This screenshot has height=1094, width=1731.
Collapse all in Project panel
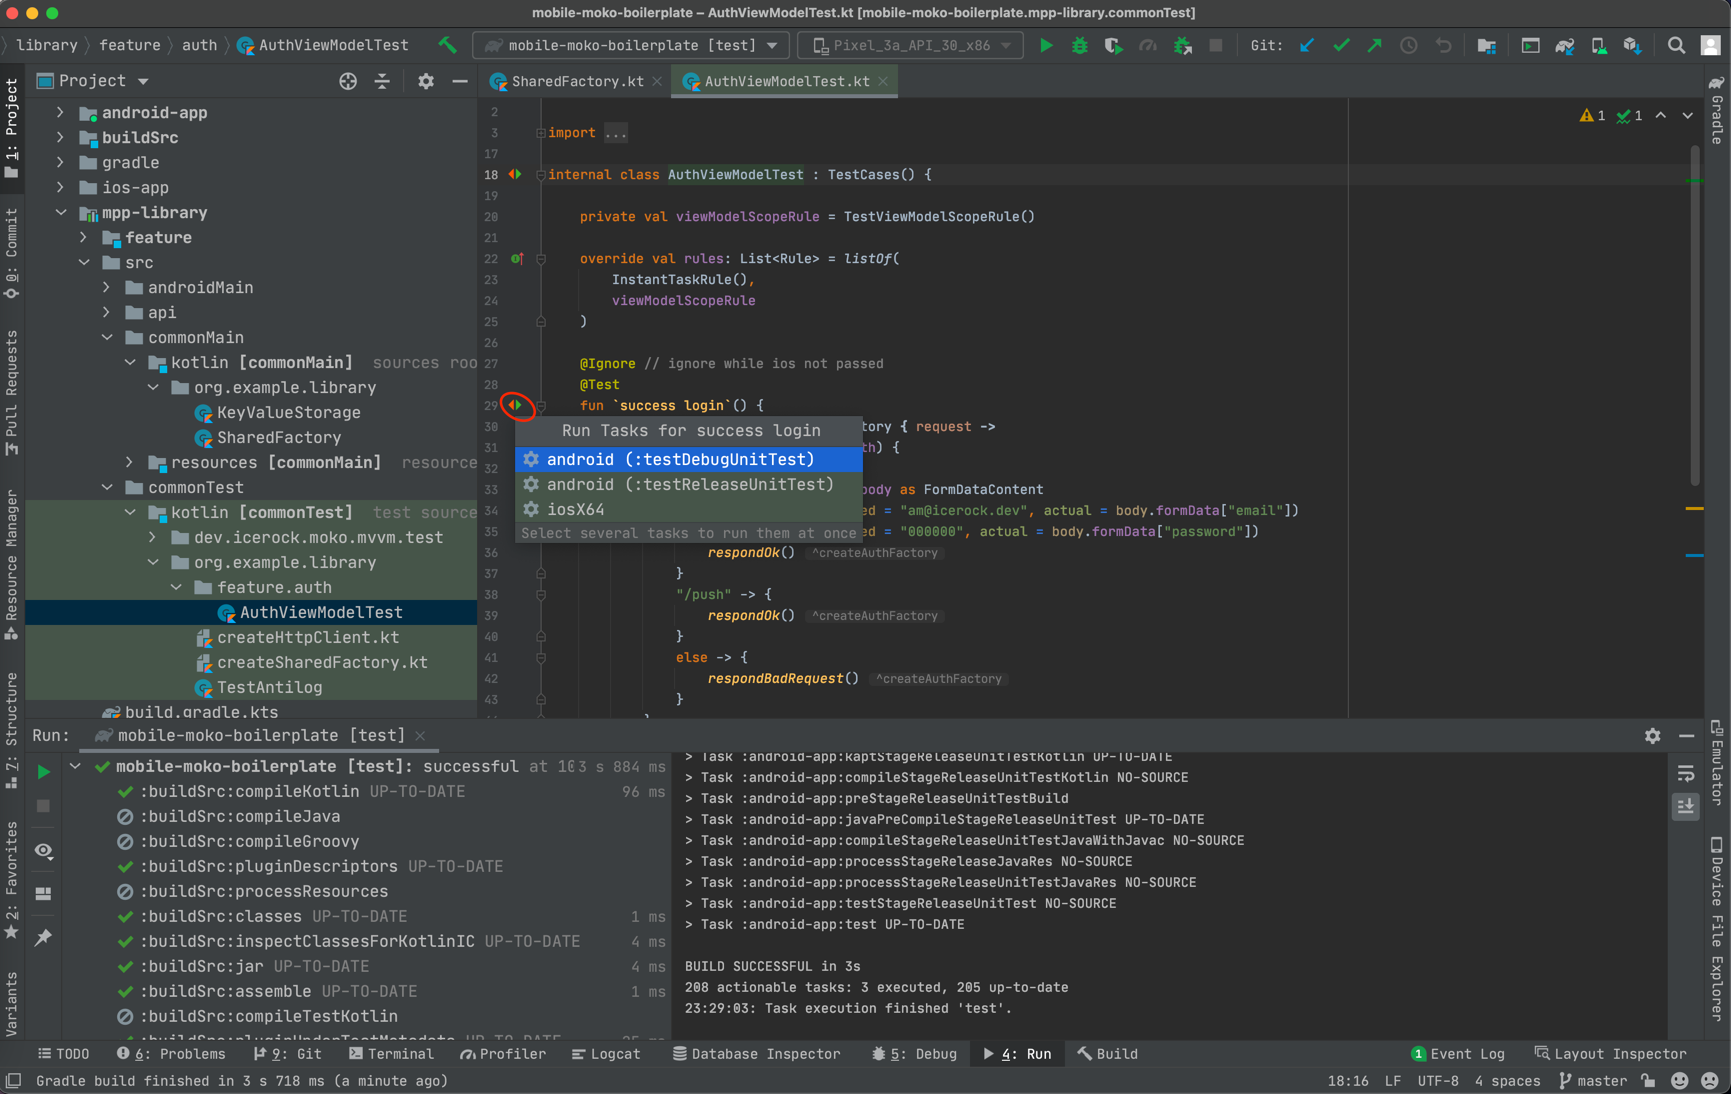coord(382,81)
